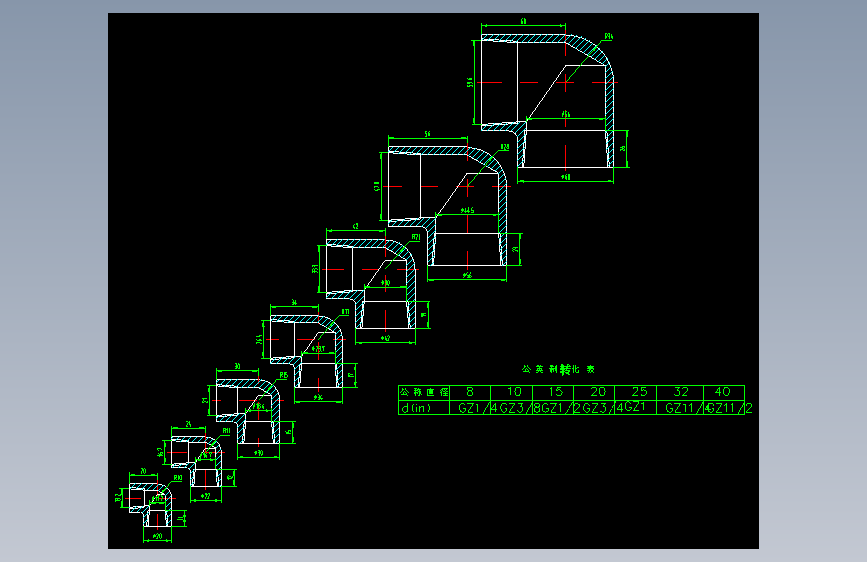
Task: Click the nominal diameter cell 40
Action: pos(724,392)
